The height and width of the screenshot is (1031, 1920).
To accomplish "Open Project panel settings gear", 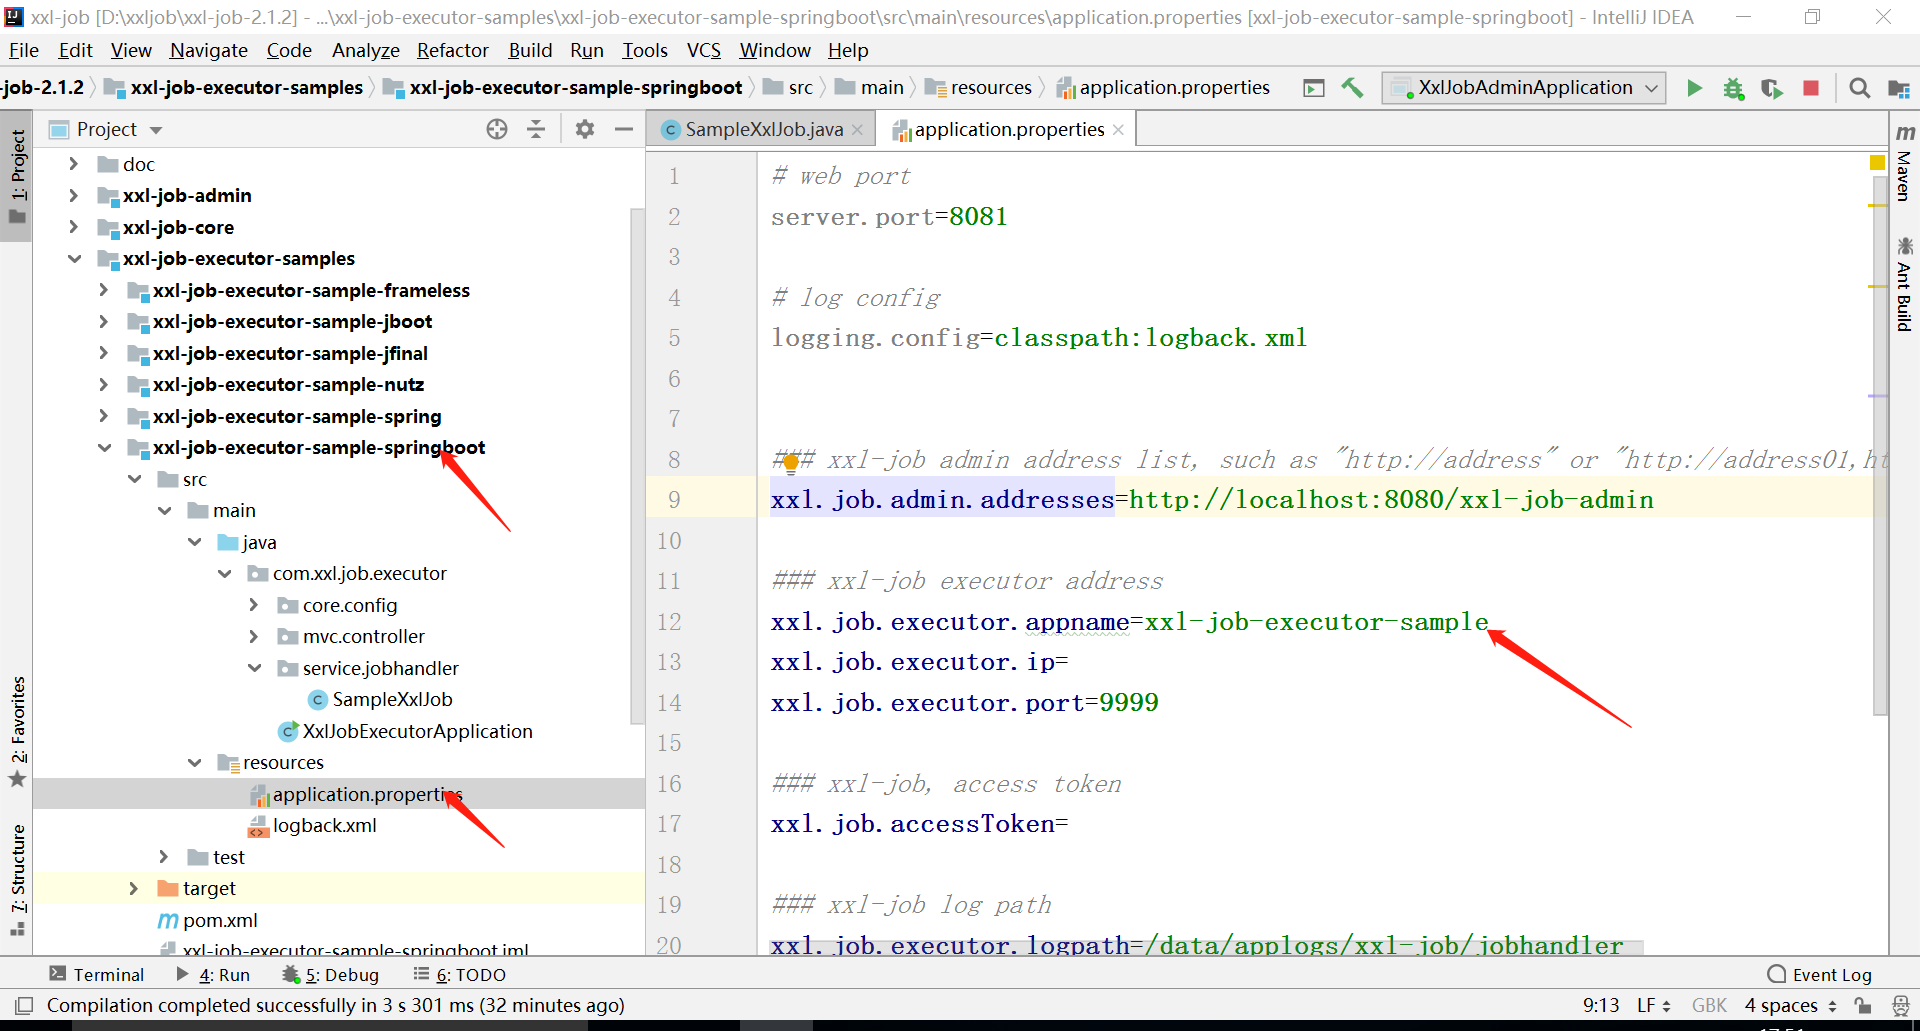I will pyautogui.click(x=585, y=129).
